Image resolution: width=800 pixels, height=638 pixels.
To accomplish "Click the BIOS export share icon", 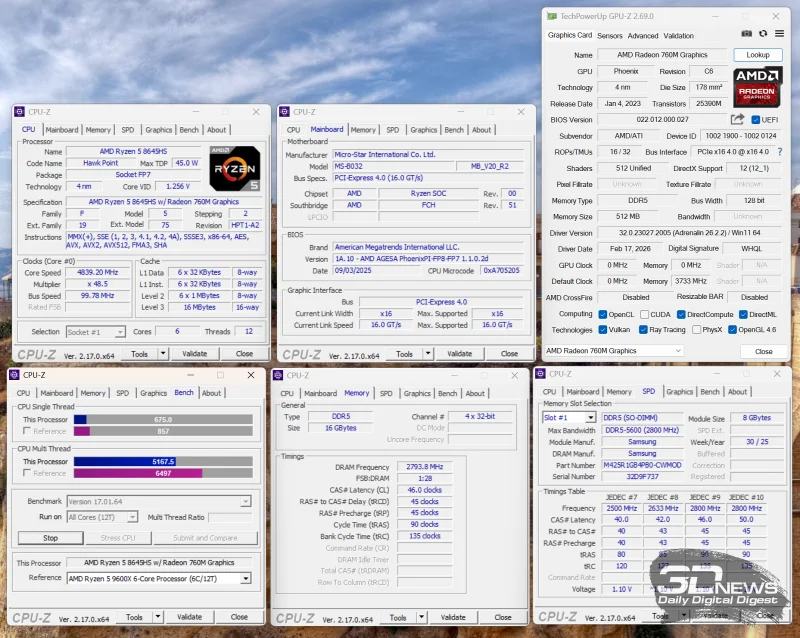I will point(737,120).
